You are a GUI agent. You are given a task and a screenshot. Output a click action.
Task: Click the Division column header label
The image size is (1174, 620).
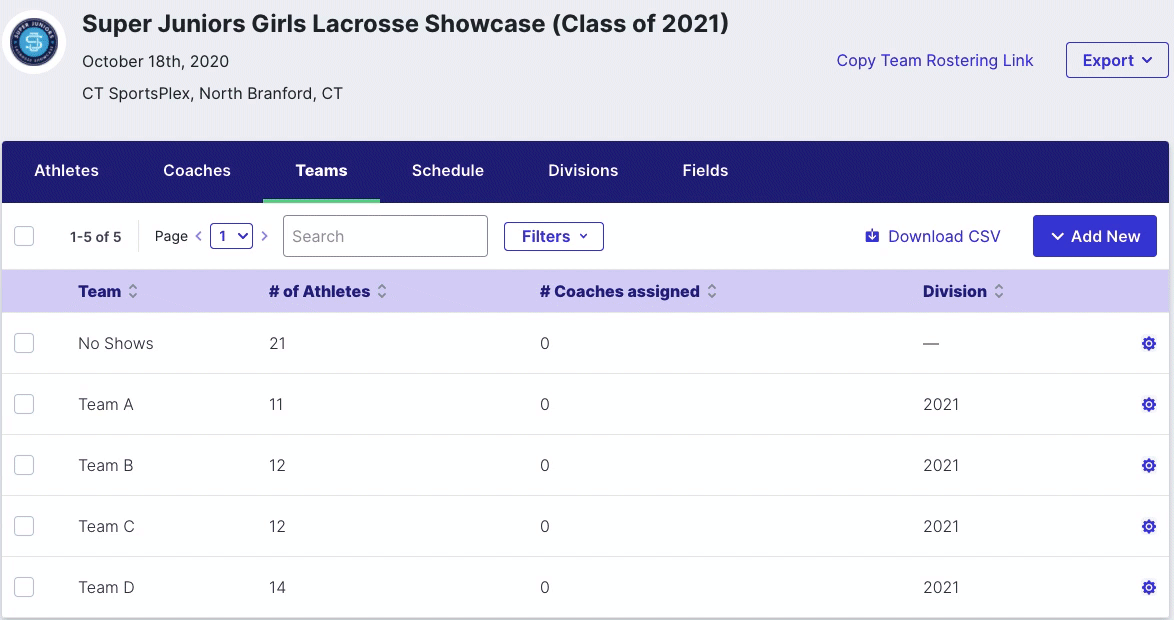click(x=955, y=291)
